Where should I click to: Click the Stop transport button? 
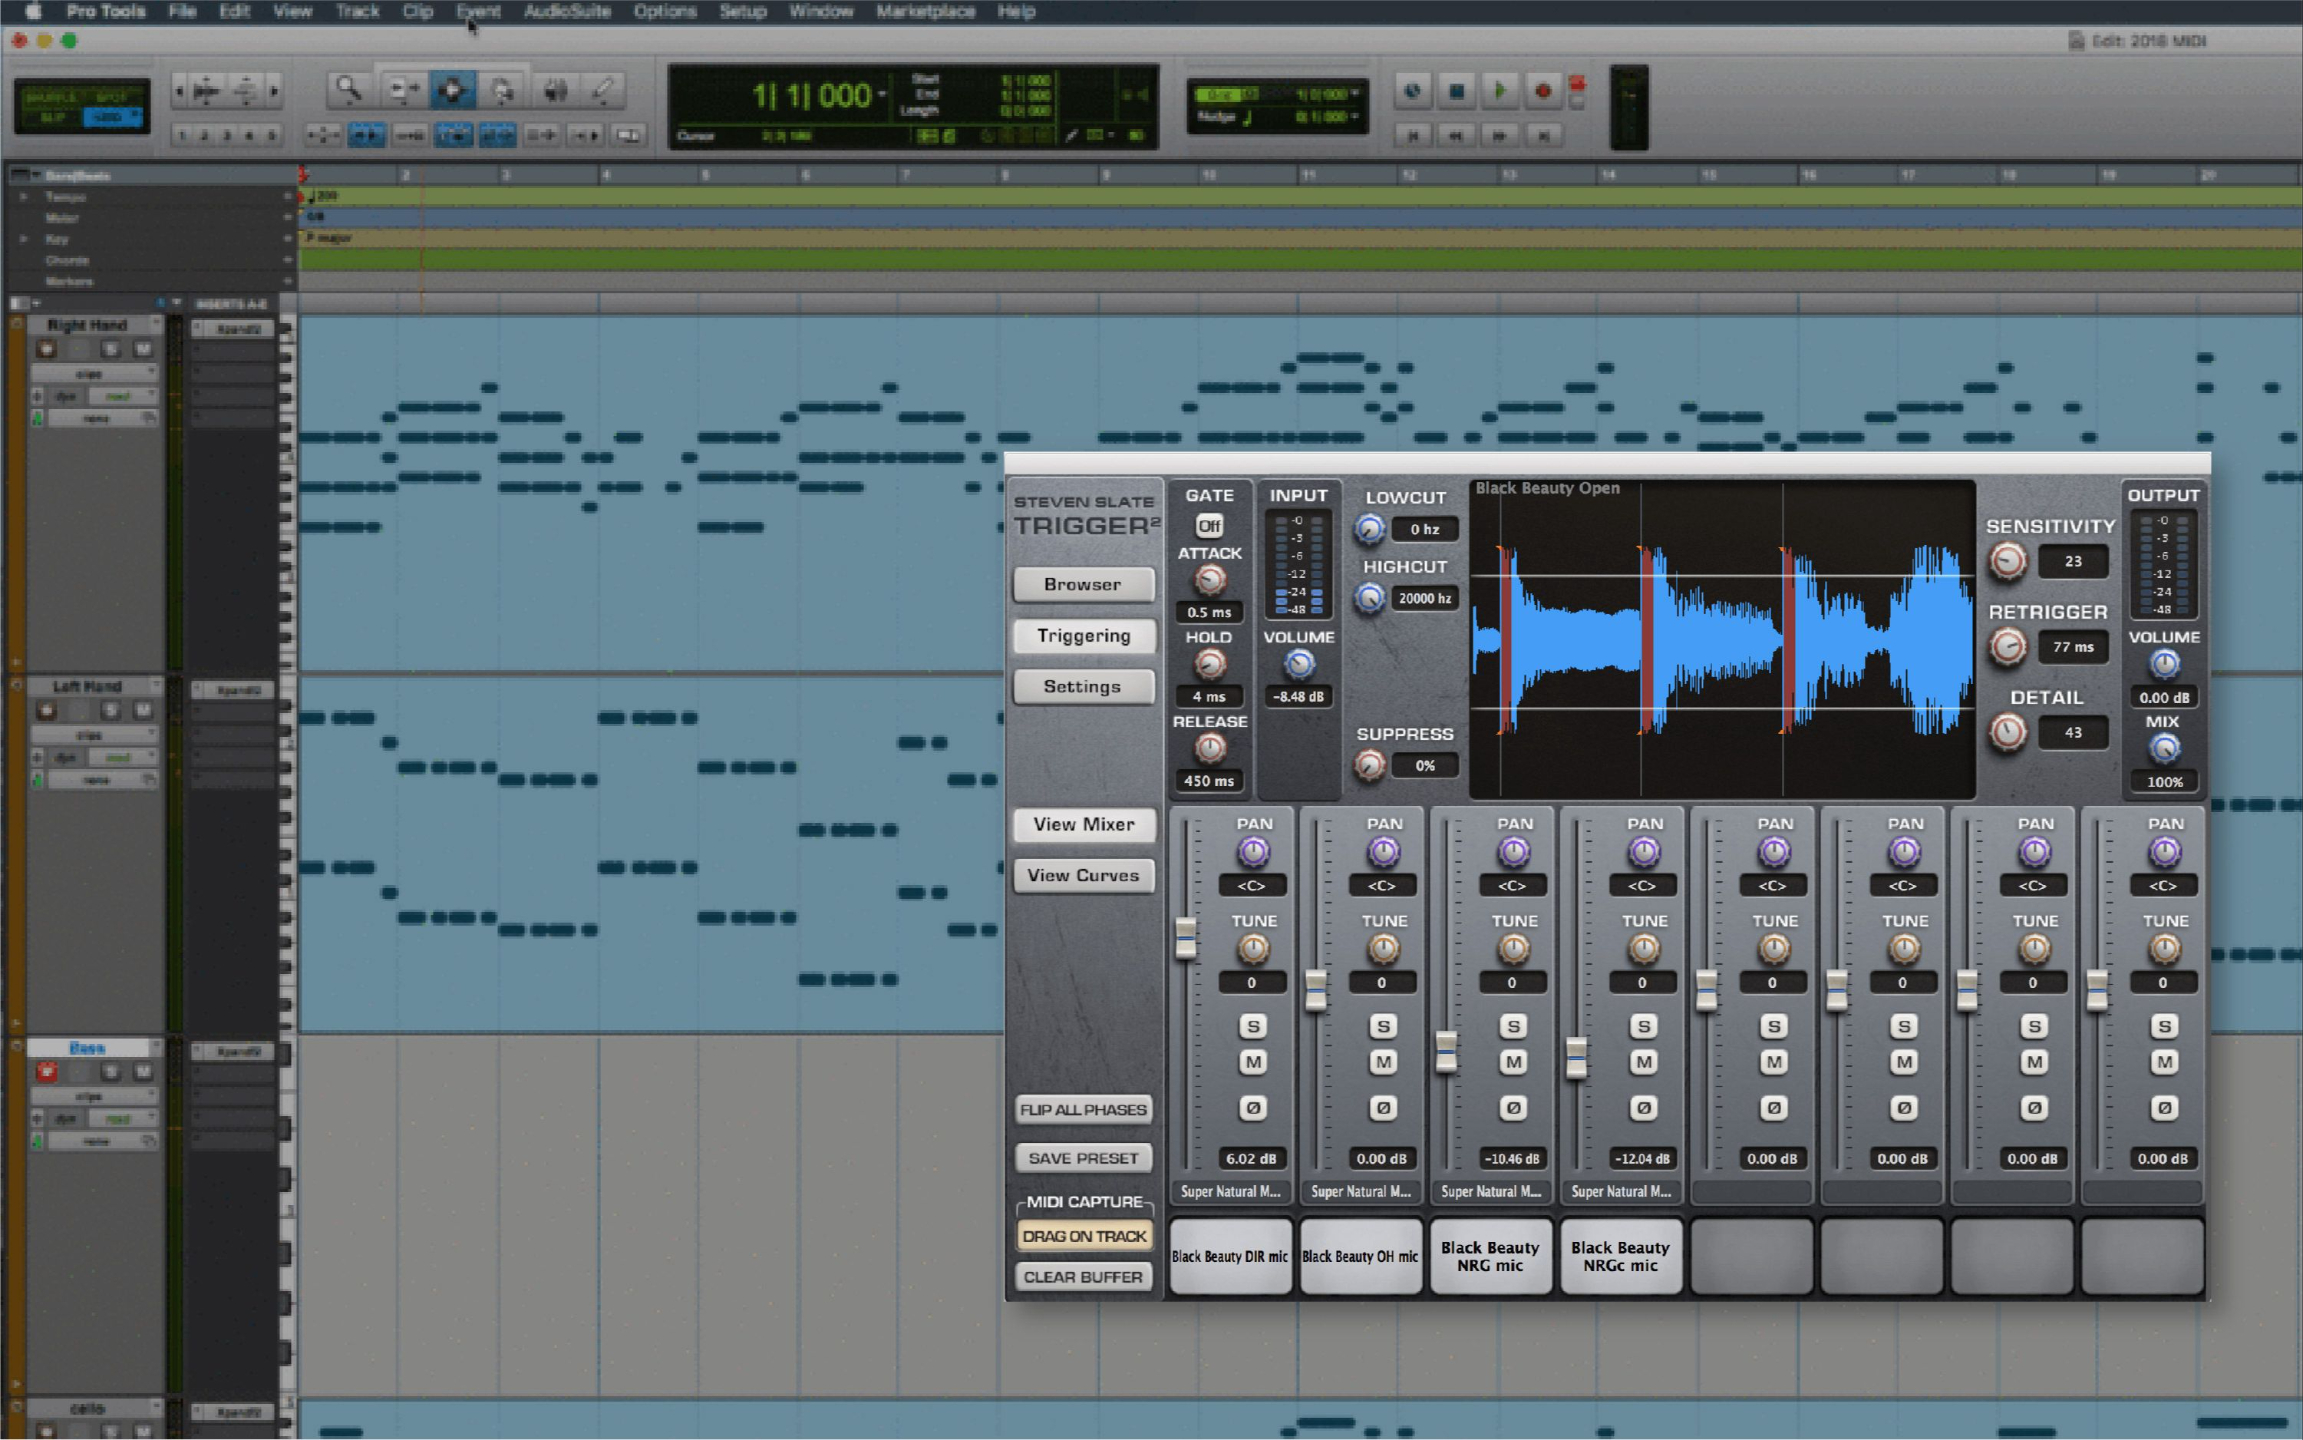pyautogui.click(x=1456, y=91)
